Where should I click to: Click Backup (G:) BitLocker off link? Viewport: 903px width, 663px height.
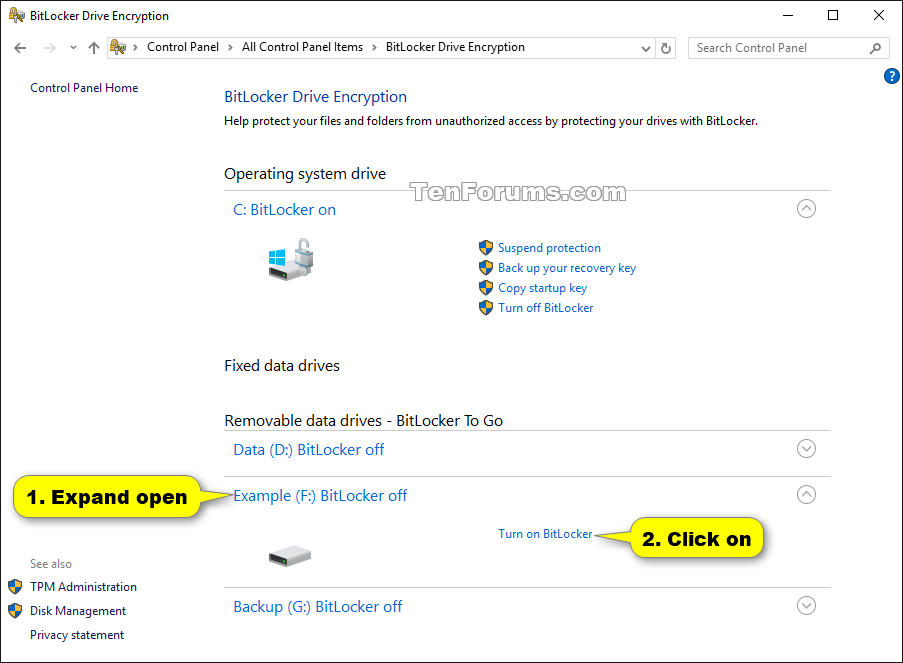317,607
